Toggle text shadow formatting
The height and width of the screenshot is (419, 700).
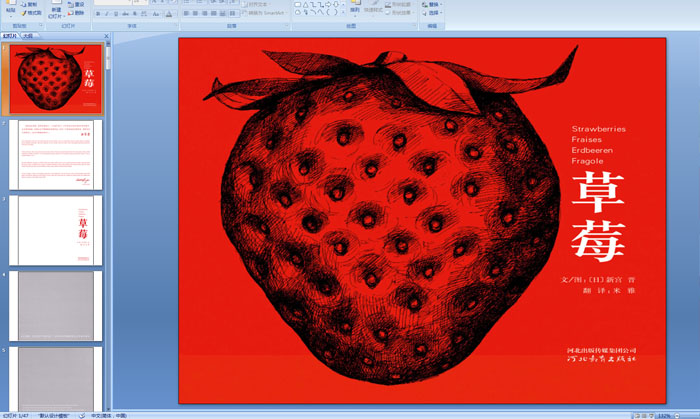[x=135, y=14]
